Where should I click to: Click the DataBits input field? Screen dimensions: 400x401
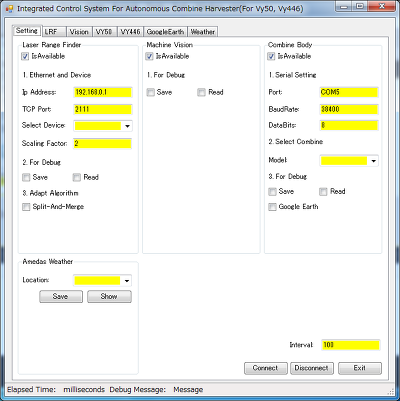click(349, 126)
